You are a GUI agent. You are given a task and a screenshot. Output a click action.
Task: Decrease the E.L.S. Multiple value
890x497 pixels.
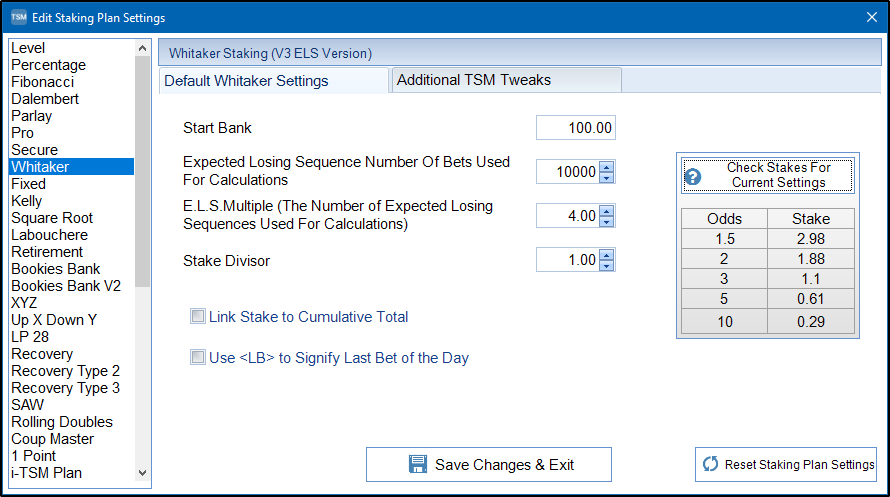(607, 221)
